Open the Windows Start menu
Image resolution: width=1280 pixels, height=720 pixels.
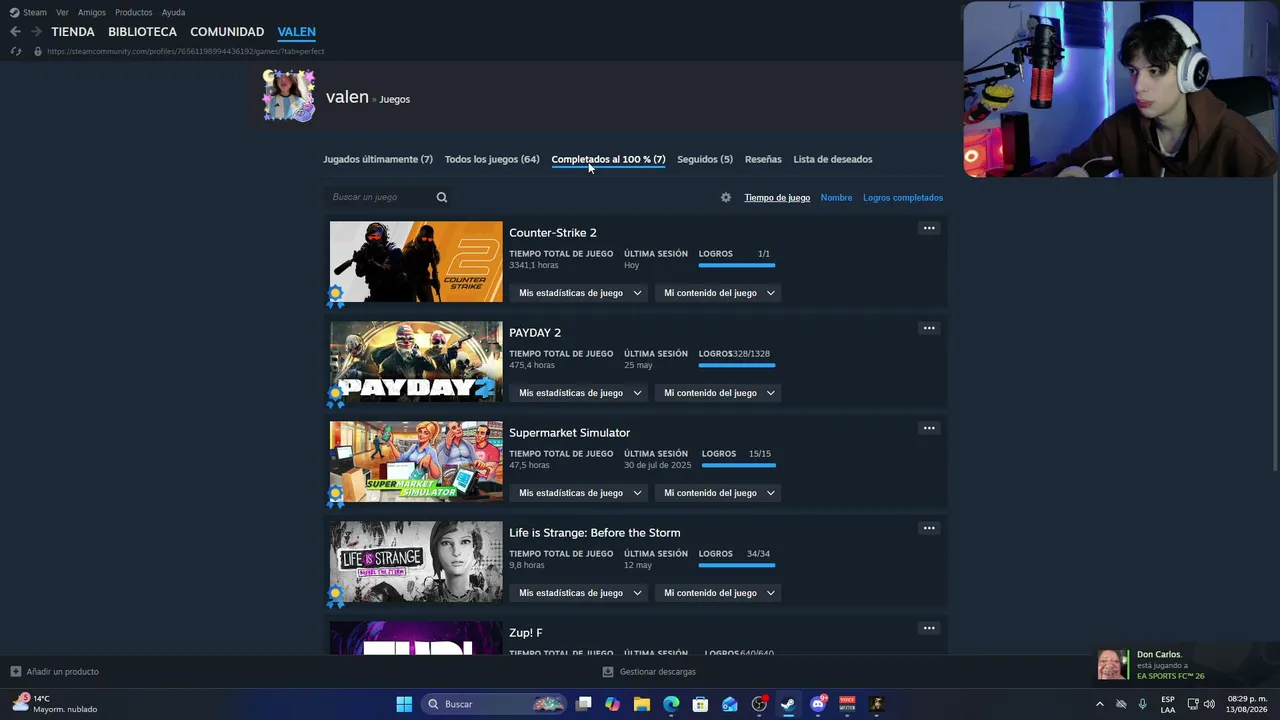[404, 704]
